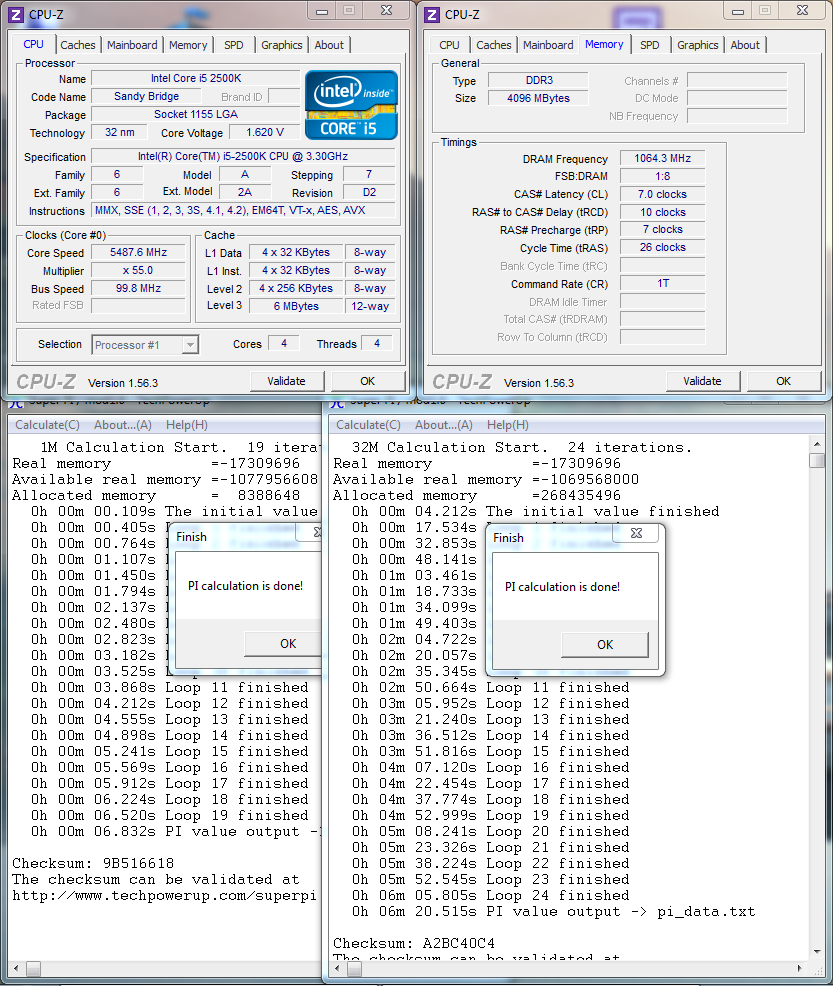
Task: Click the specification field with "i5-2500K CPU @ 3.30GHz"
Action: click(243, 157)
